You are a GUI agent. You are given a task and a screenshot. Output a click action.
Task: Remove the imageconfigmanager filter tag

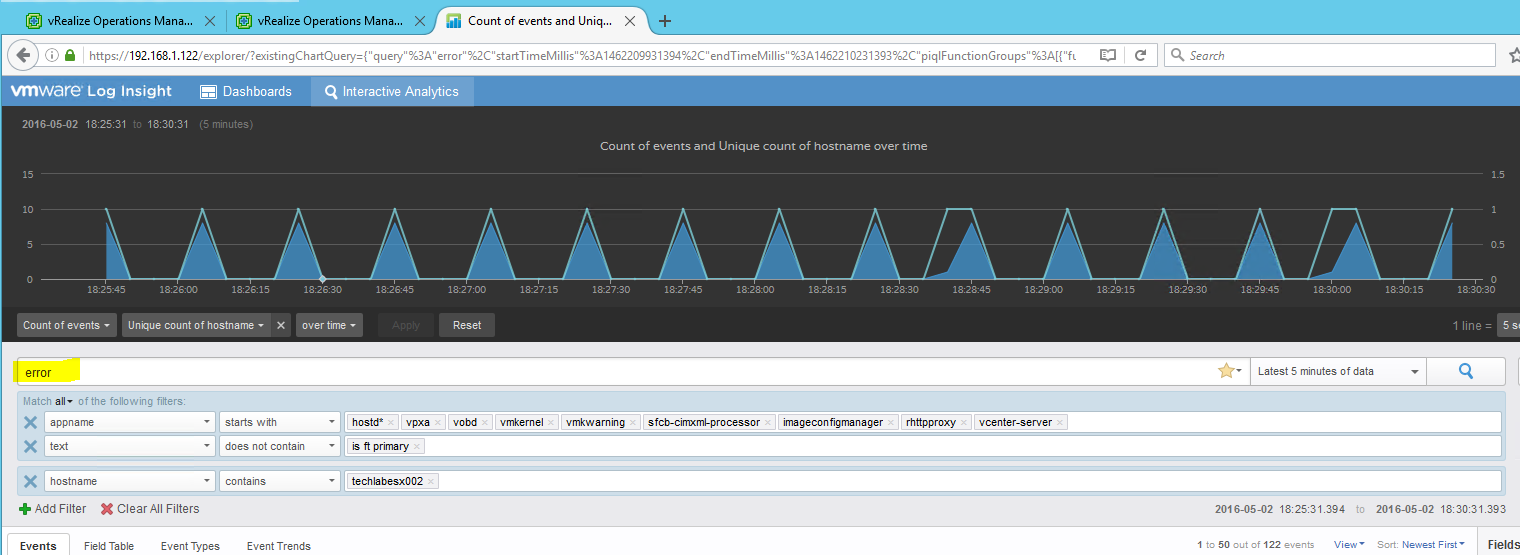(x=891, y=423)
